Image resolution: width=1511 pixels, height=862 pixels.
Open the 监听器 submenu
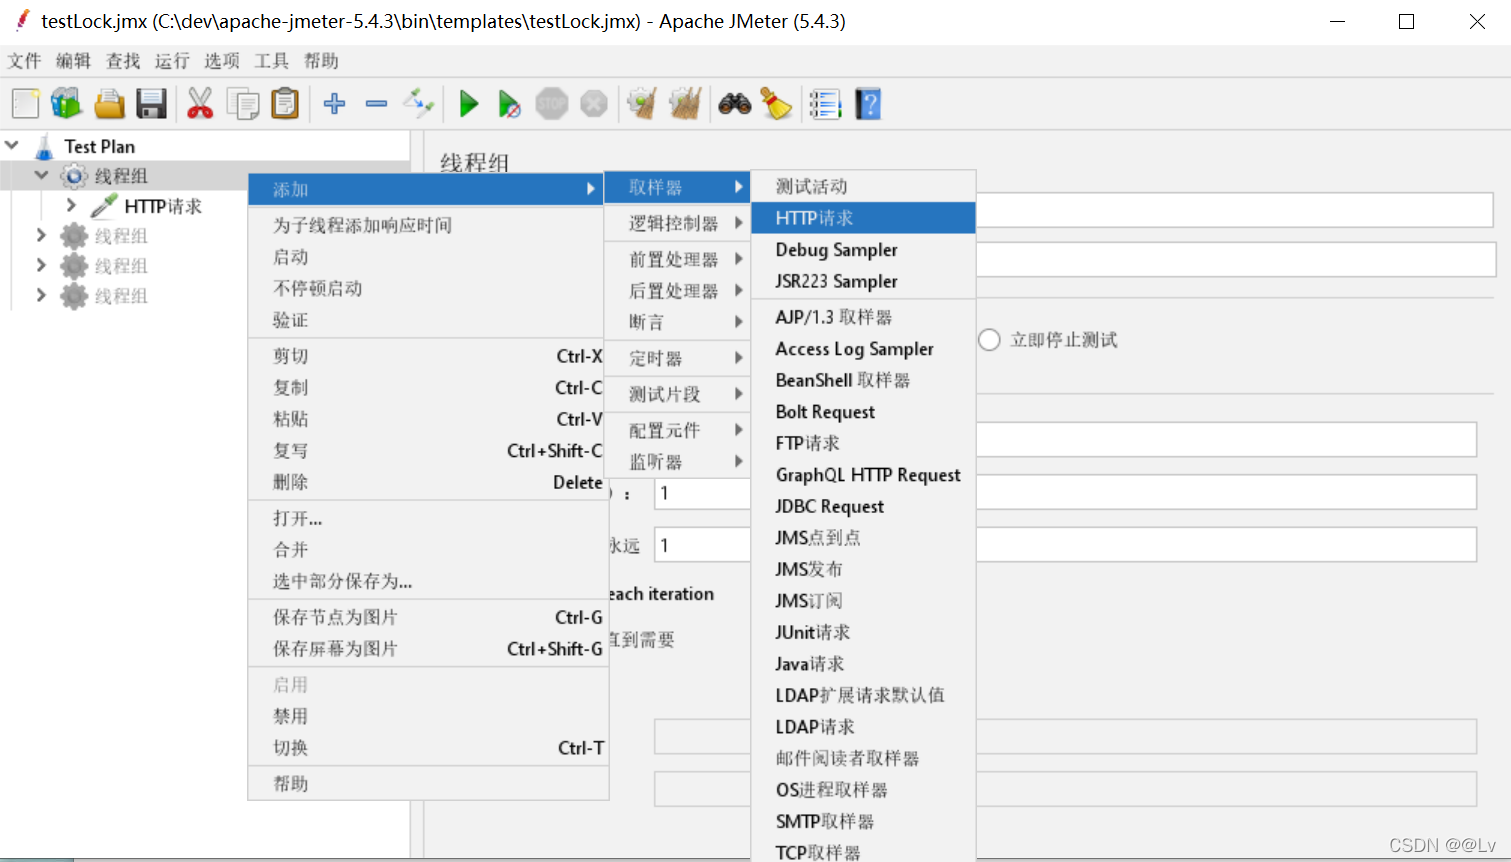click(677, 462)
